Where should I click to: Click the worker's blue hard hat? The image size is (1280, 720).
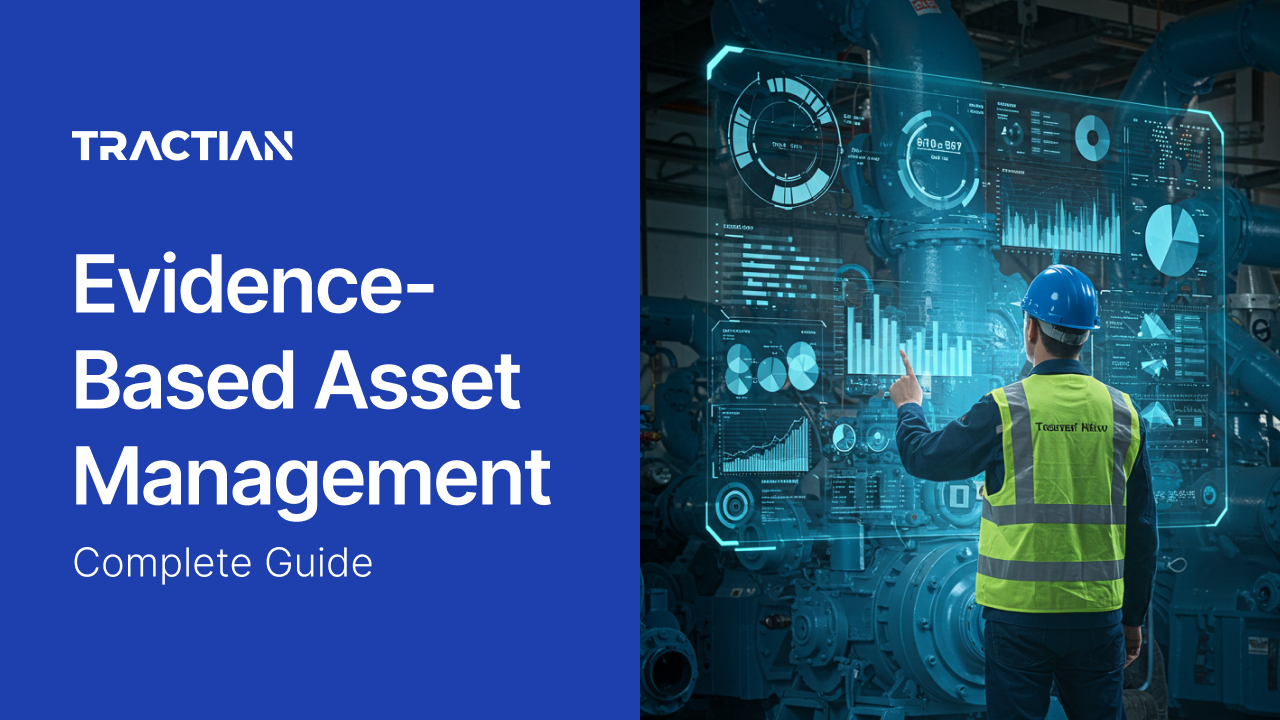pyautogui.click(x=1060, y=295)
